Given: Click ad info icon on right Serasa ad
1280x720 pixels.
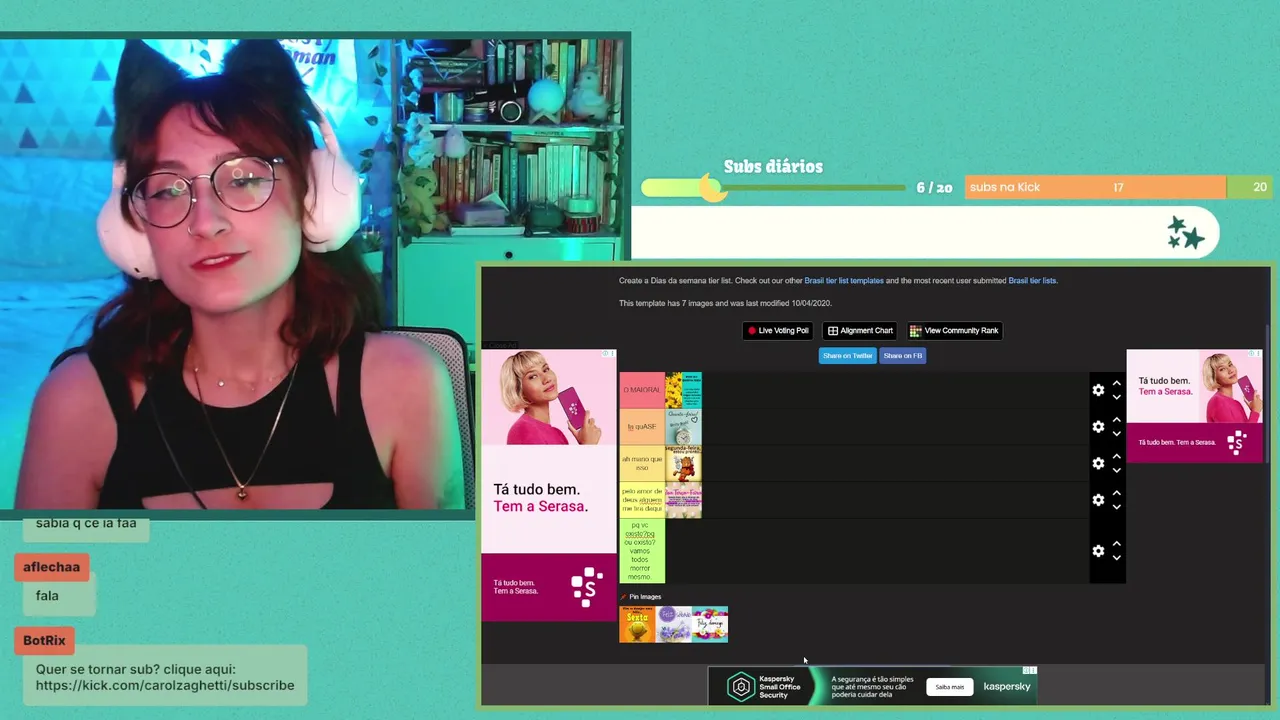Looking at the screenshot, I should pyautogui.click(x=1251, y=353).
